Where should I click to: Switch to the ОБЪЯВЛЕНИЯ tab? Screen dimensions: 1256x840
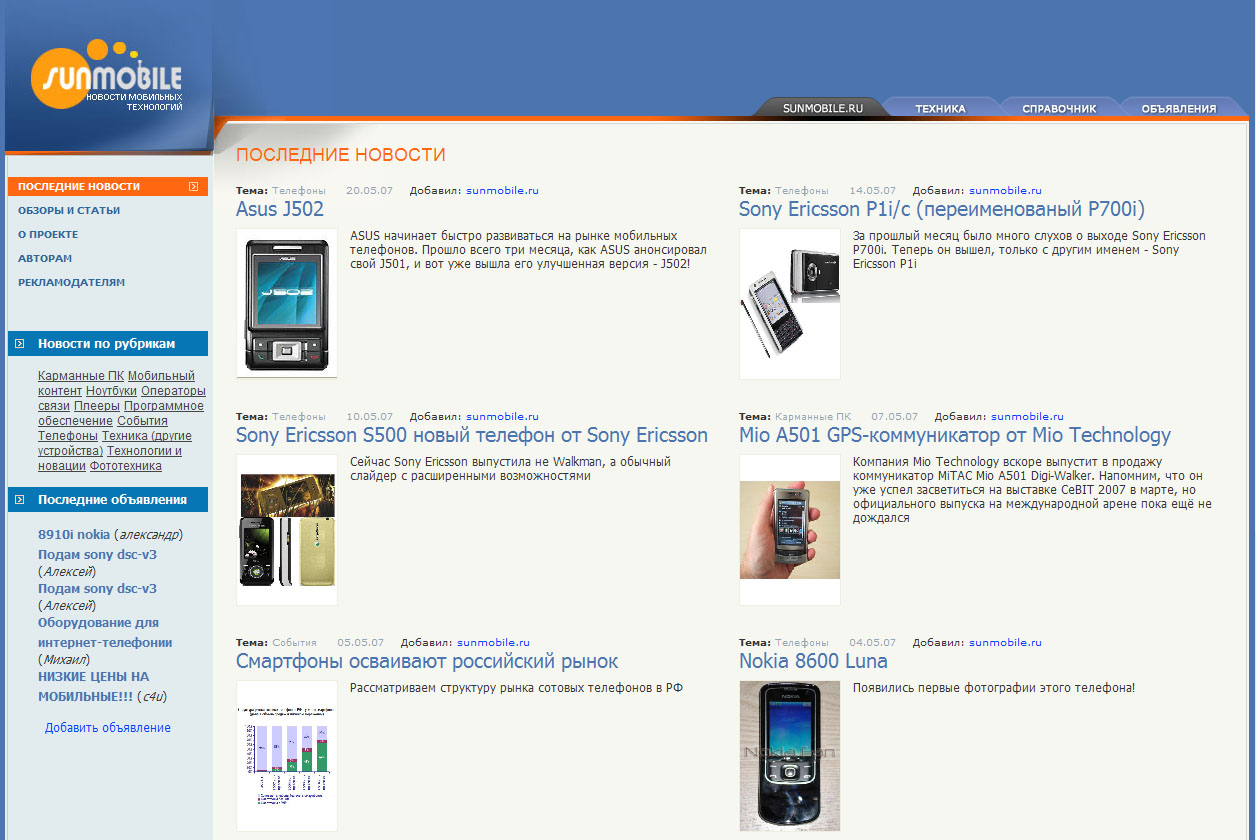pos(1179,108)
